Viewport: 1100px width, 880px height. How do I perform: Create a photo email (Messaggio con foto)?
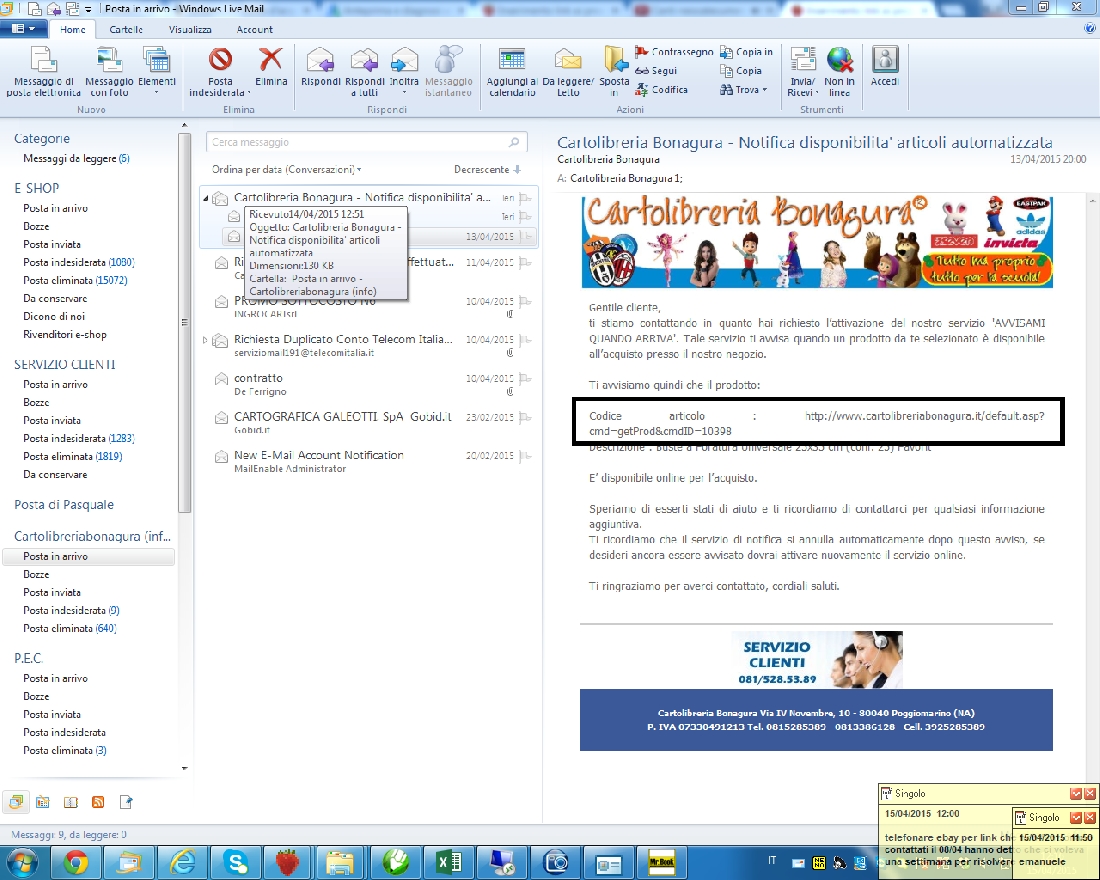click(x=109, y=71)
